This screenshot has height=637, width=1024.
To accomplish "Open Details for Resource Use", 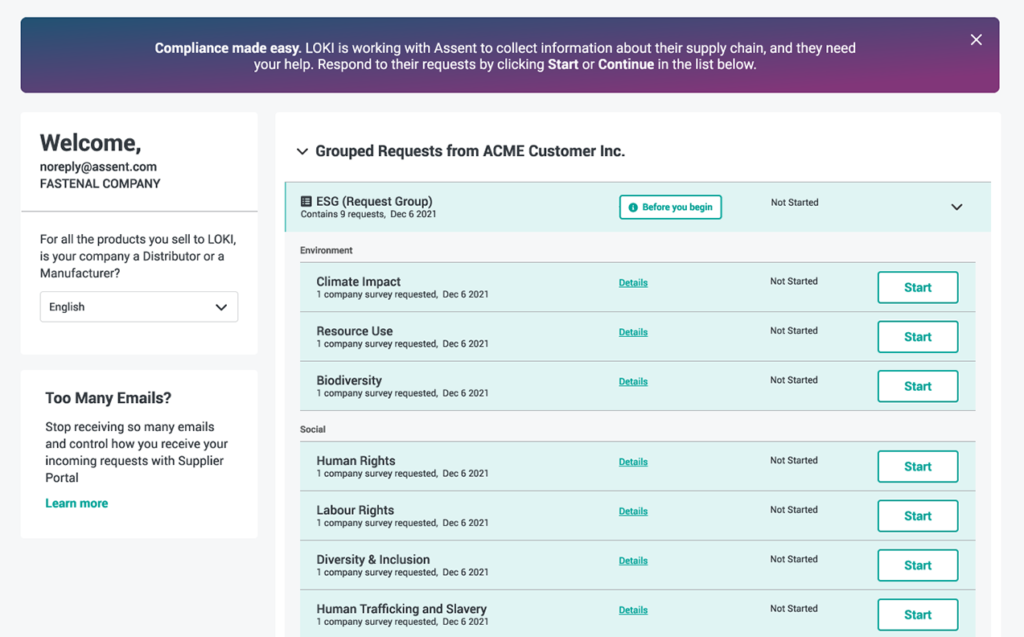I will pos(633,332).
